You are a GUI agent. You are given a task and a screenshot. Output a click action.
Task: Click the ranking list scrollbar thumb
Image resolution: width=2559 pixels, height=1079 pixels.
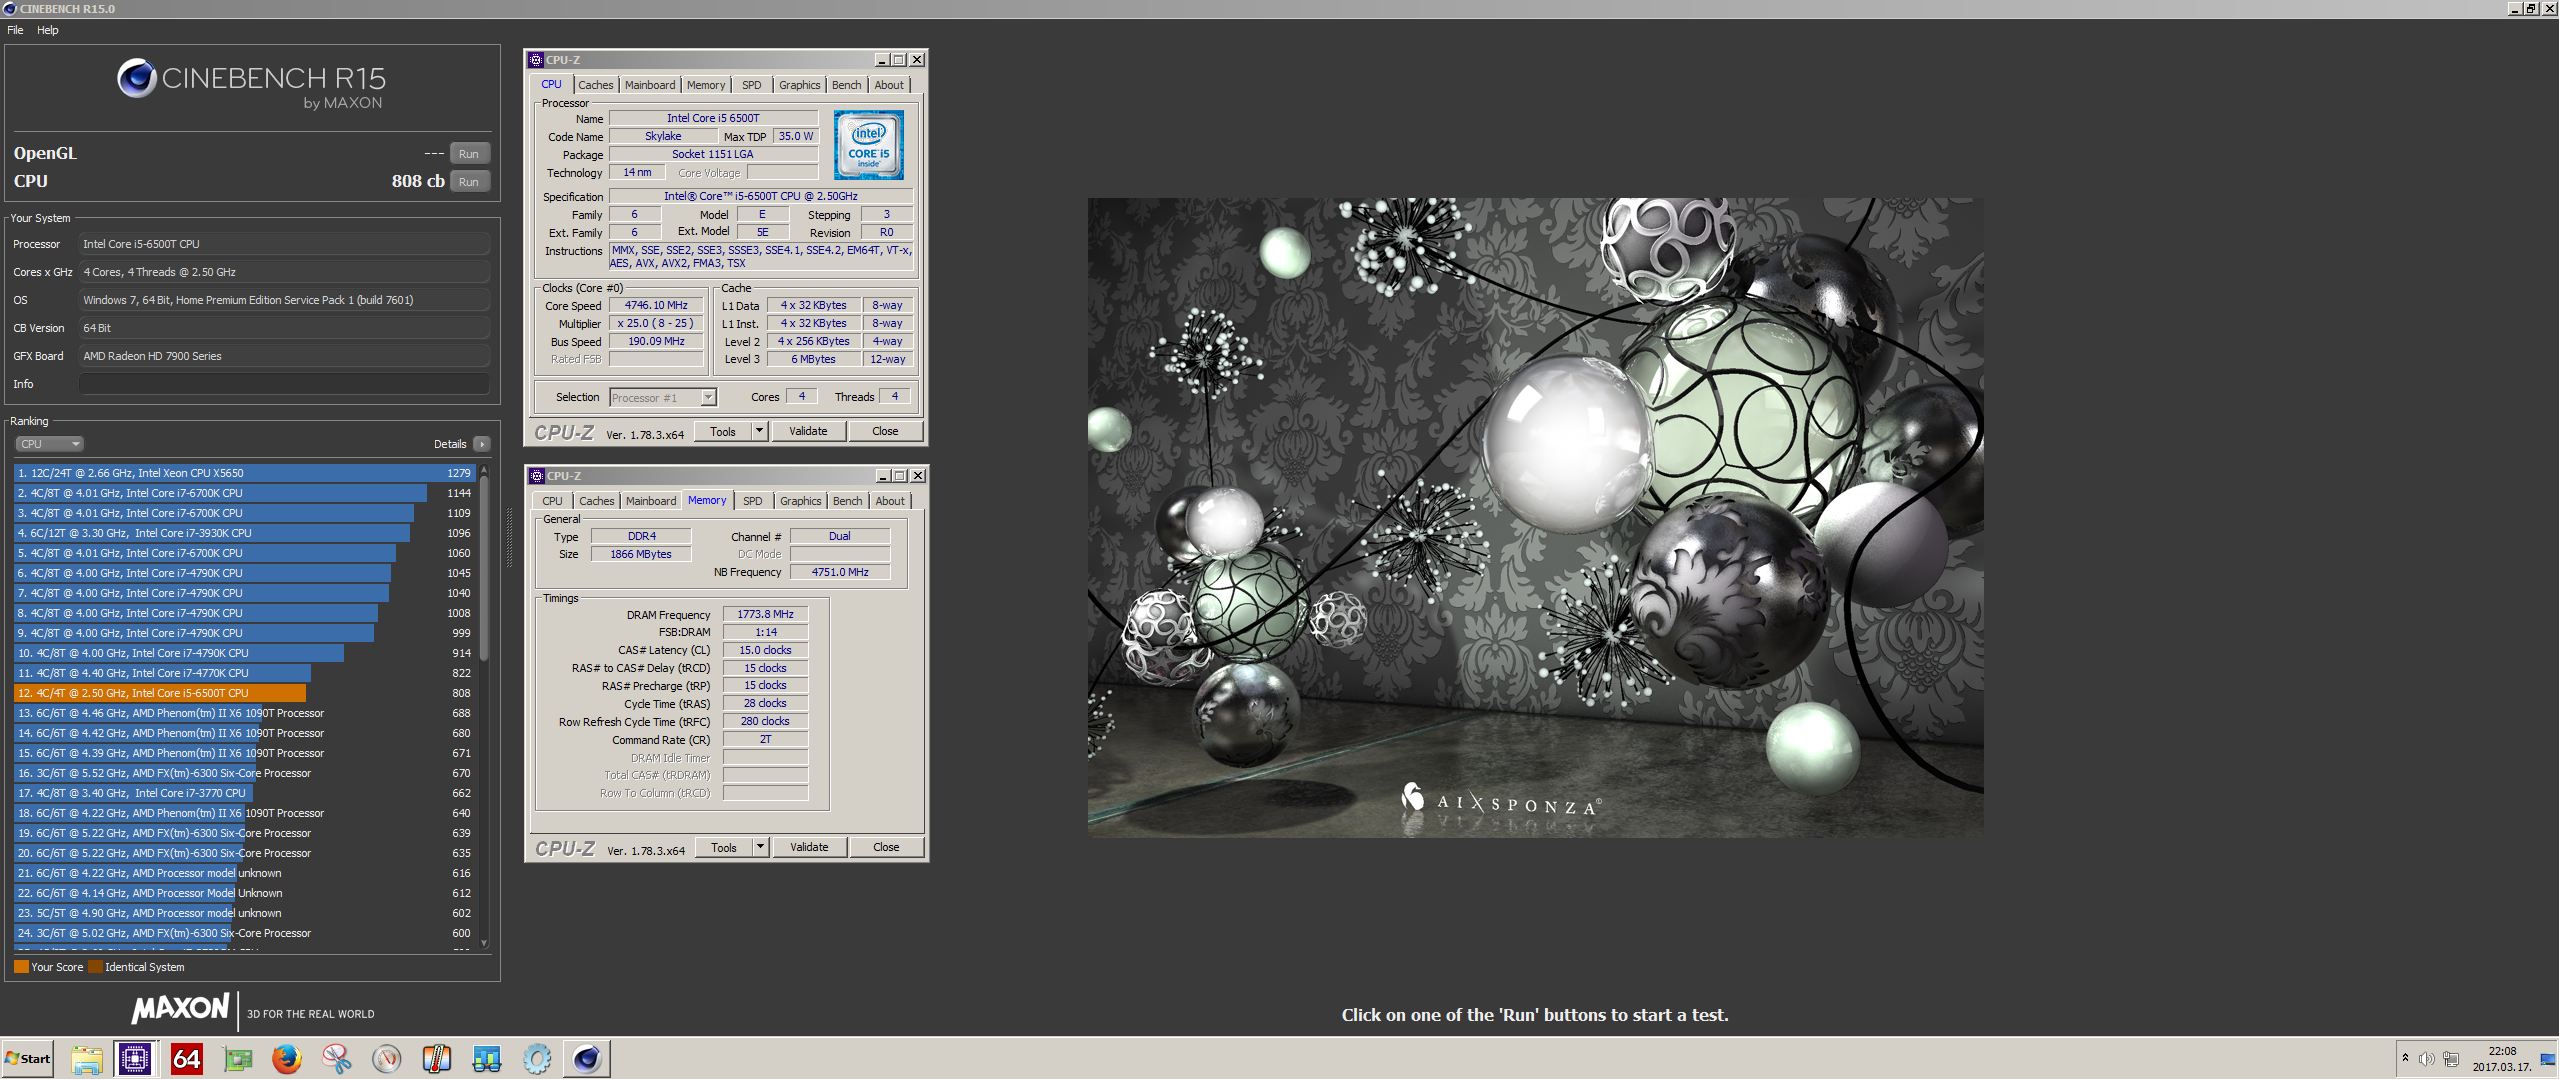484,568
